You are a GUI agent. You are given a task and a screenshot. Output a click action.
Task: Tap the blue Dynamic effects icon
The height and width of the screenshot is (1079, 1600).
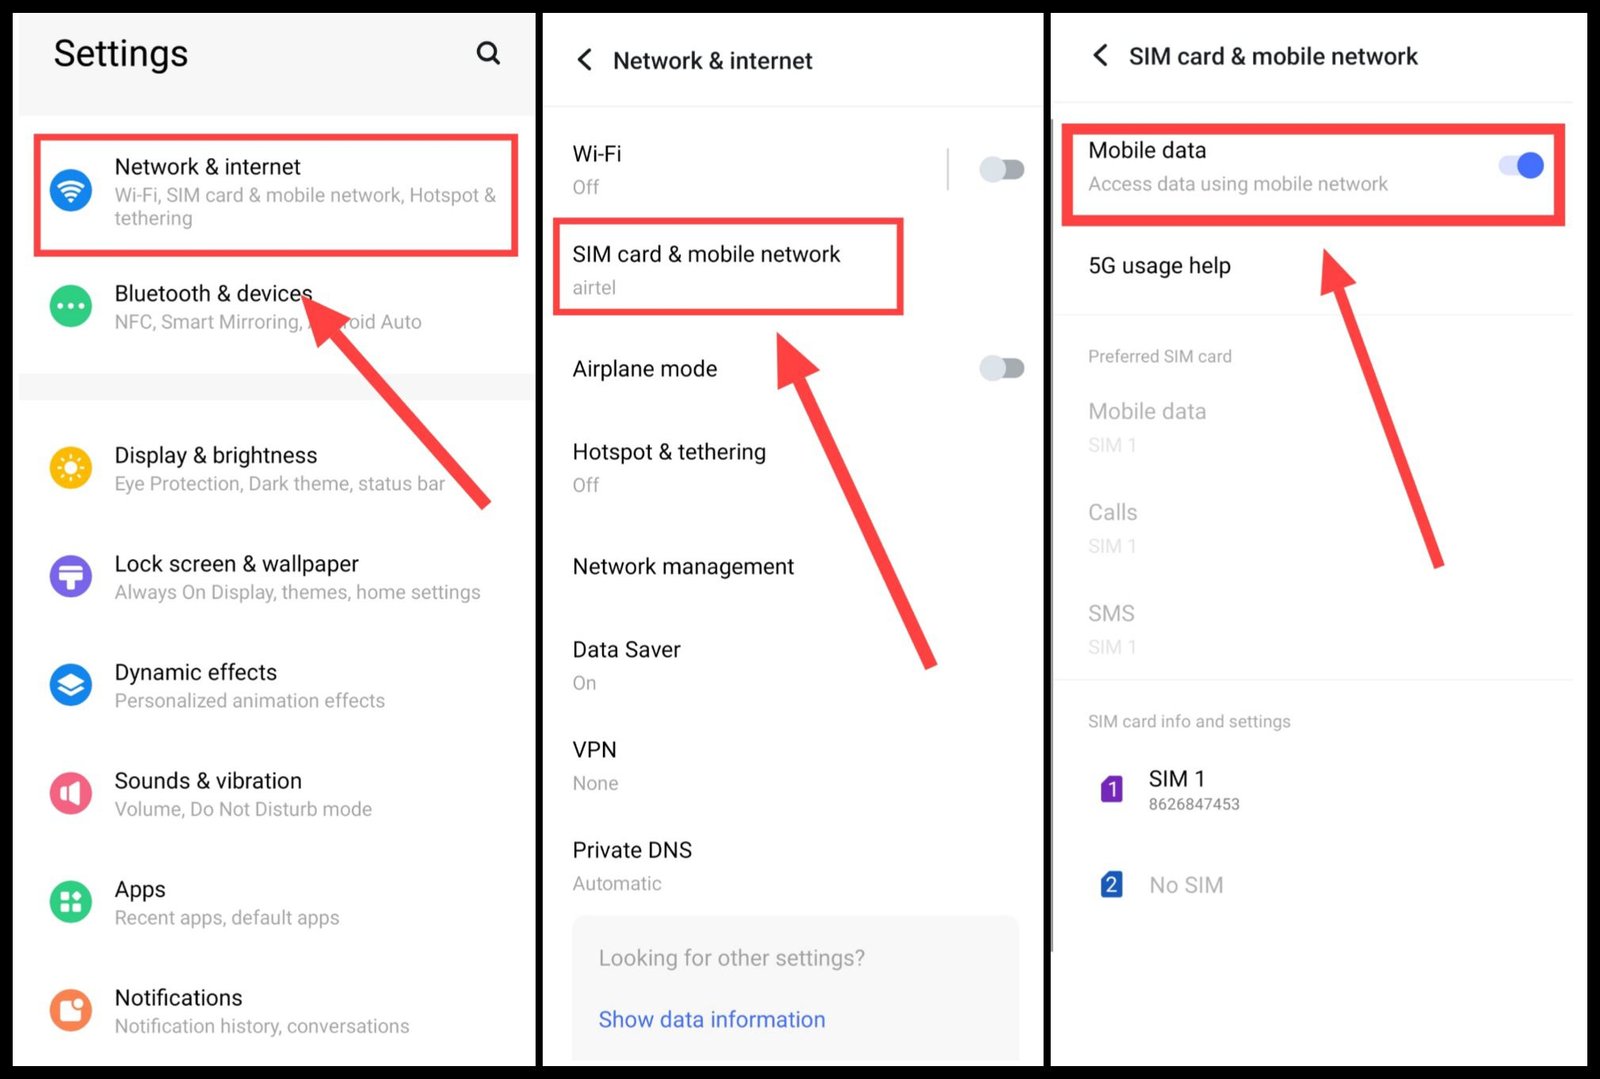[x=71, y=685]
